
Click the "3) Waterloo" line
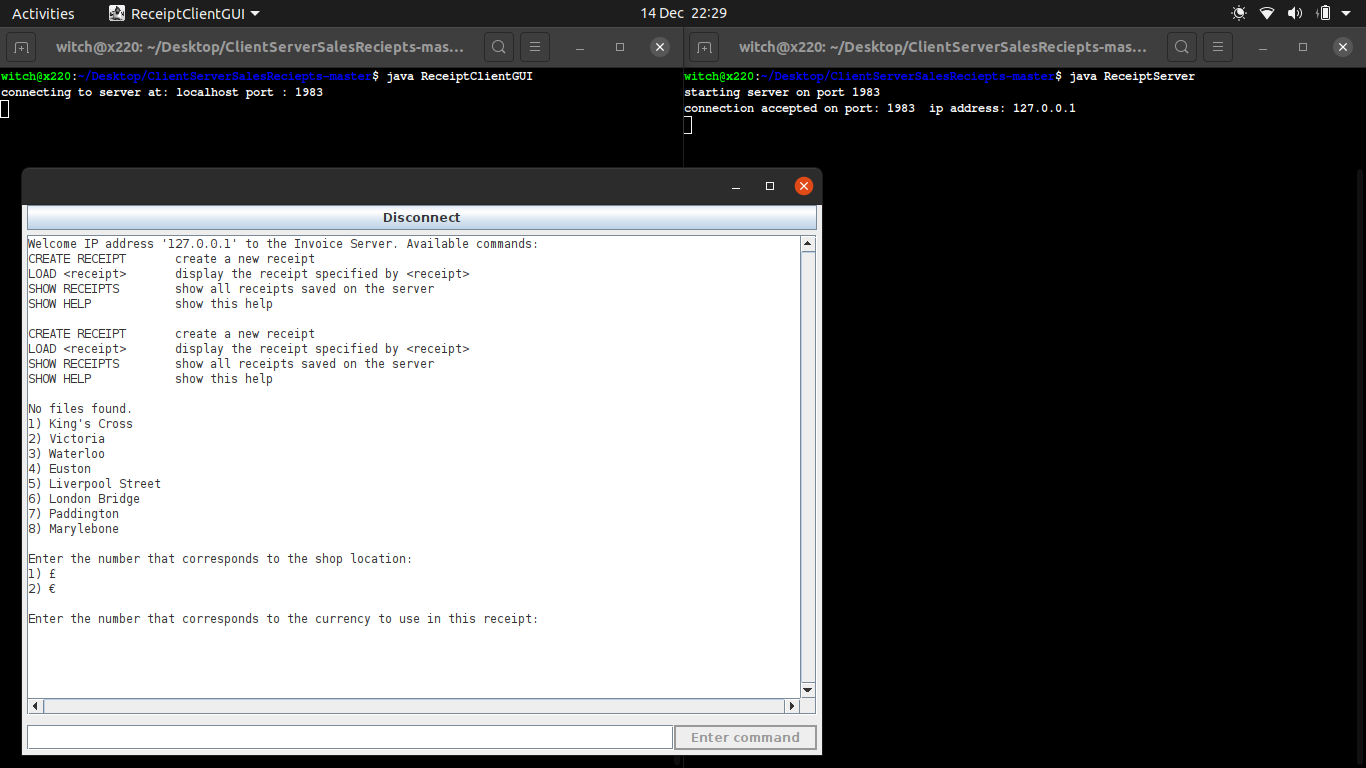66,454
